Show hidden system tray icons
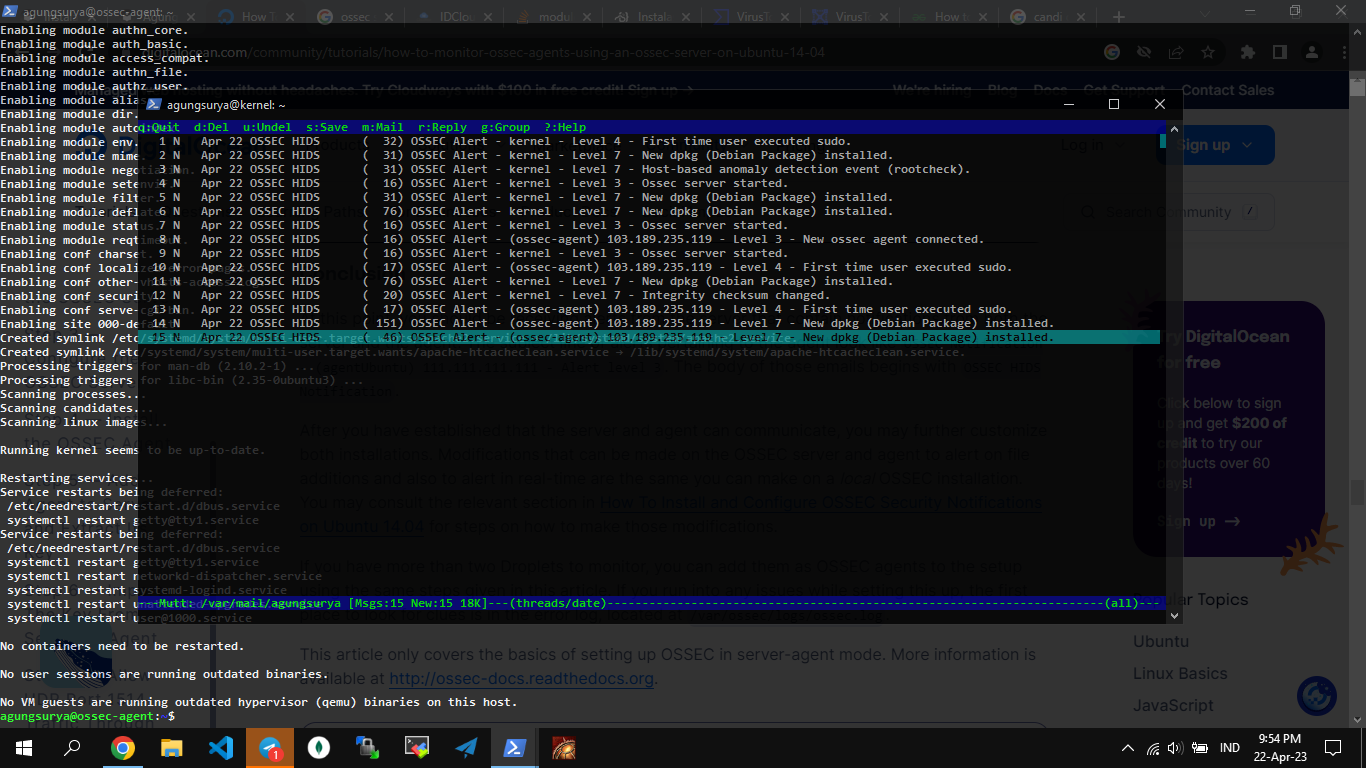 click(x=1128, y=748)
